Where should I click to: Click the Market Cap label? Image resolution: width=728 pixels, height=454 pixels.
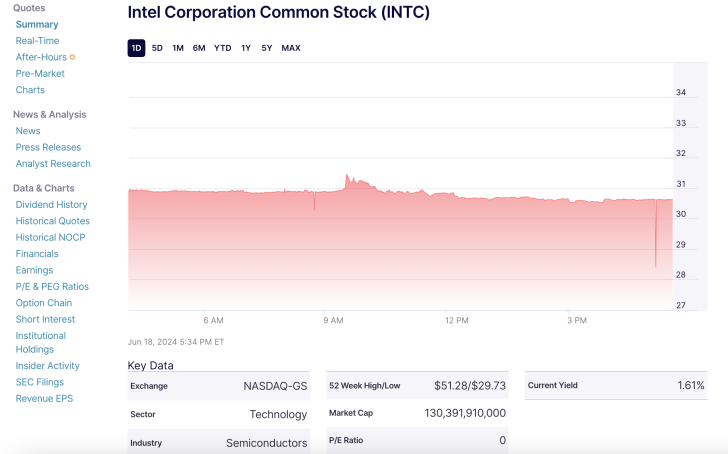tap(351, 413)
